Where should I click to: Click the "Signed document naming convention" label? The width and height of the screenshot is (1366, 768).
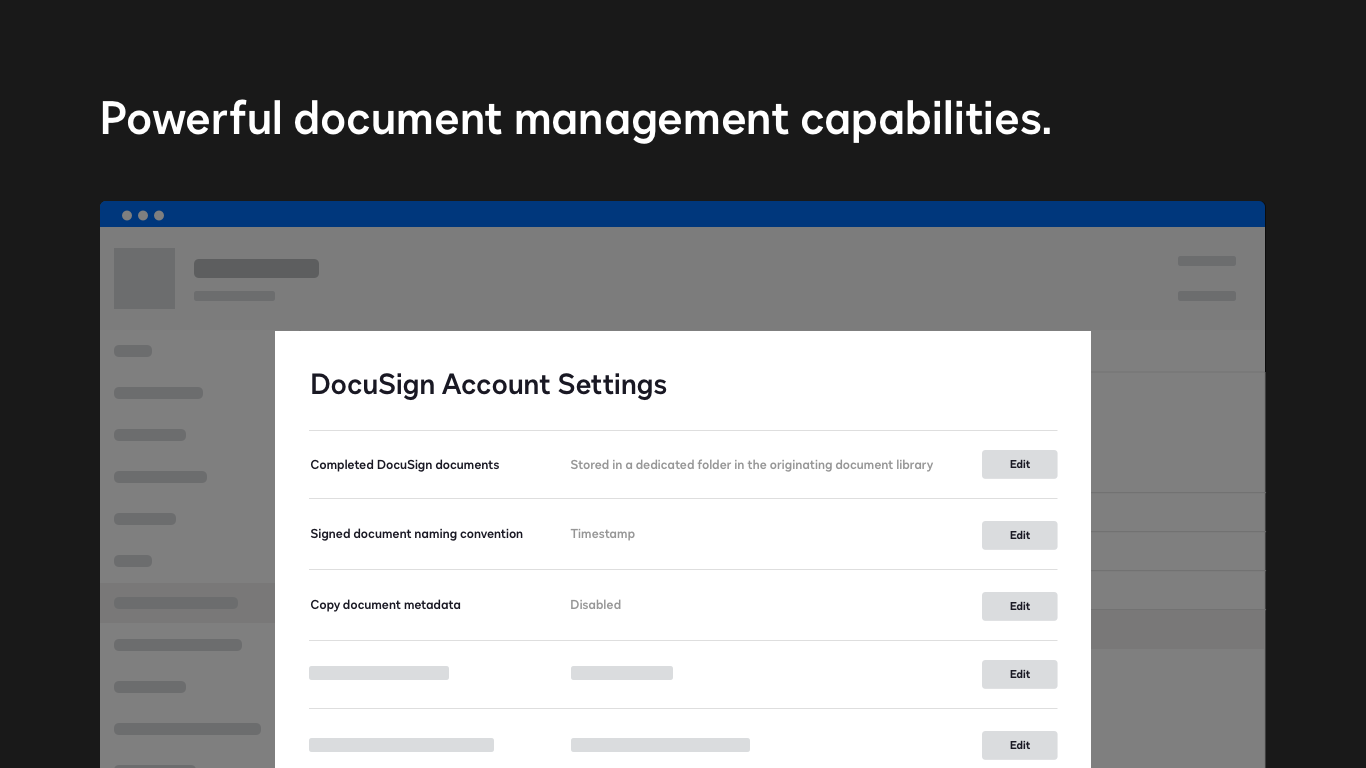(417, 534)
